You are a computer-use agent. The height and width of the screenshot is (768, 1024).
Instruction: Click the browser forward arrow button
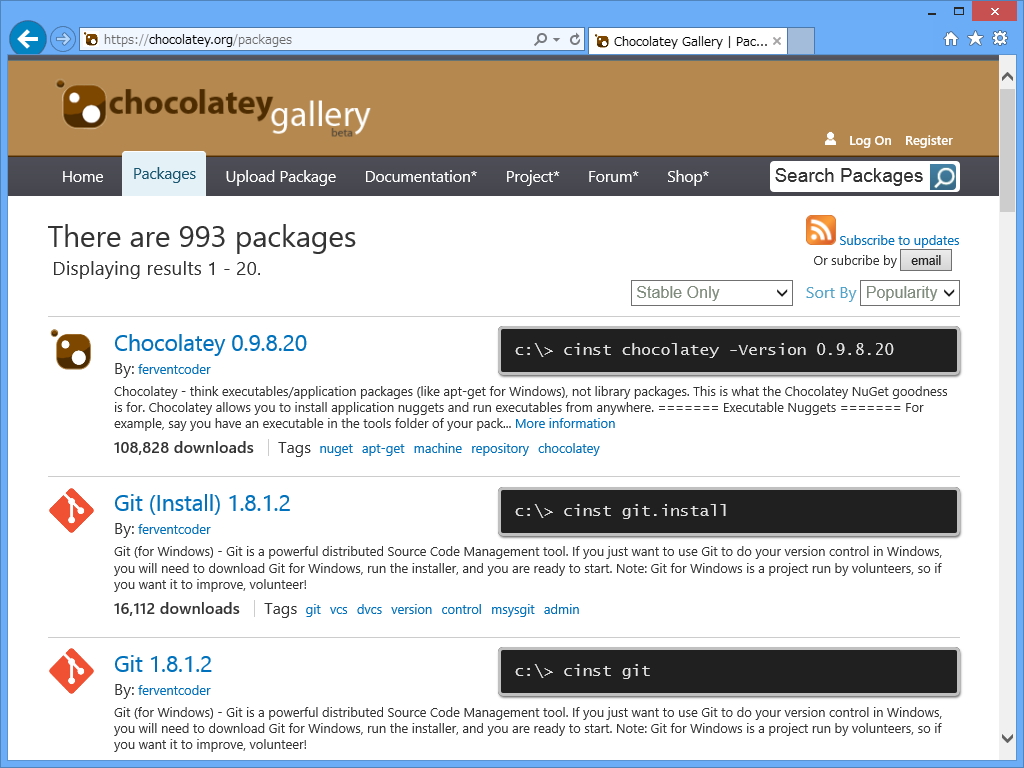[x=63, y=39]
